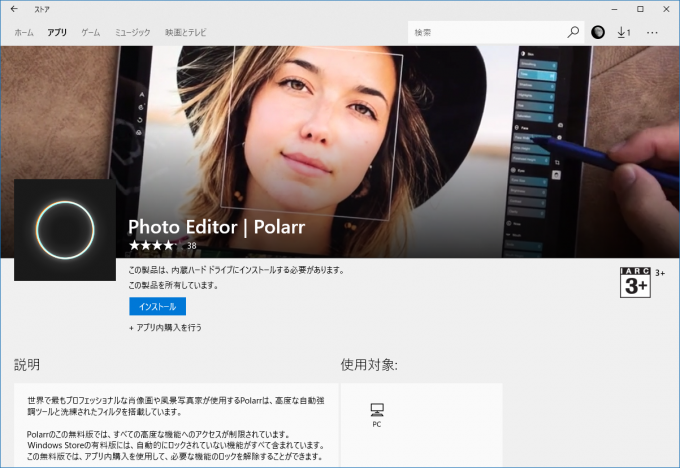Switch to the ゲーム tab
Screen dimensions: 680x468
click(91, 33)
